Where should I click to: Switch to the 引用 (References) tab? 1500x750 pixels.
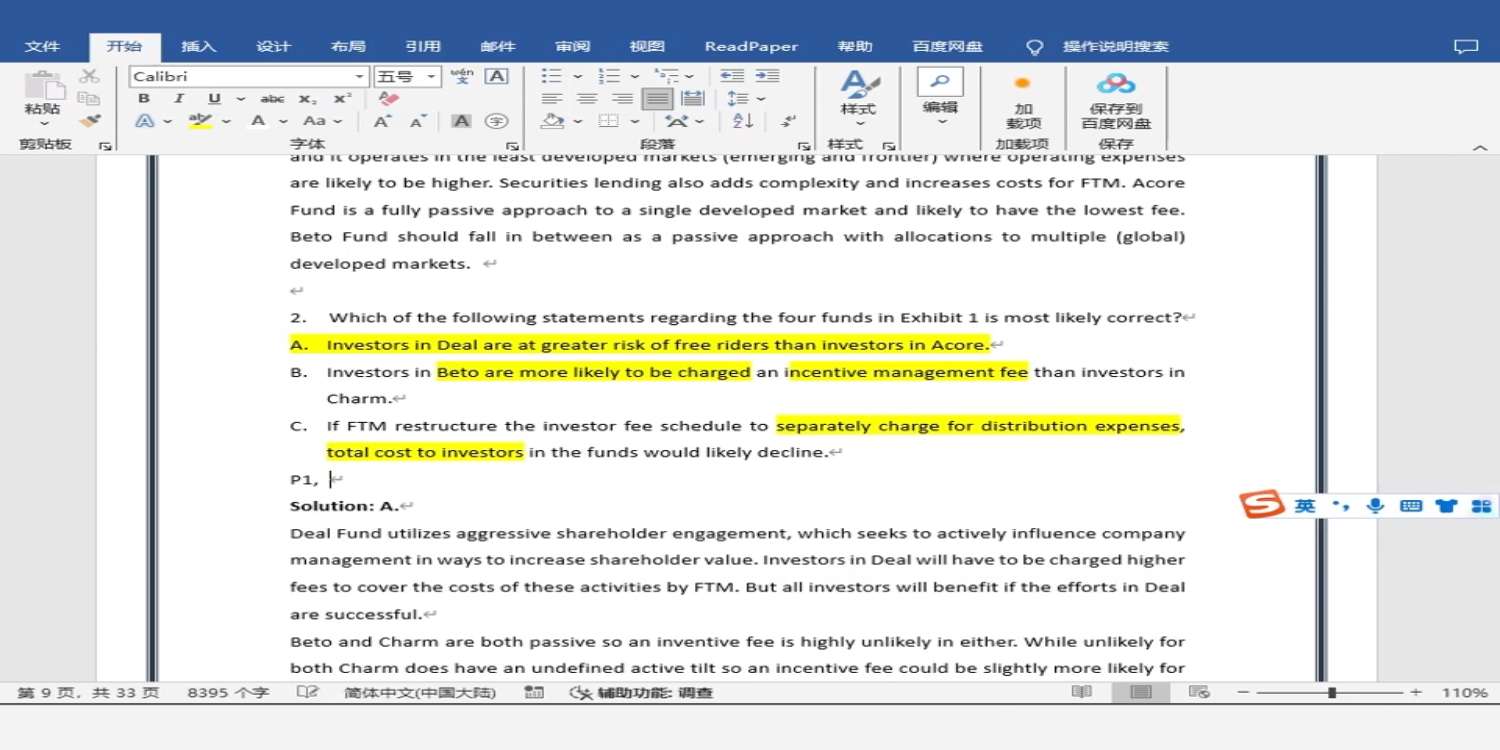click(423, 46)
